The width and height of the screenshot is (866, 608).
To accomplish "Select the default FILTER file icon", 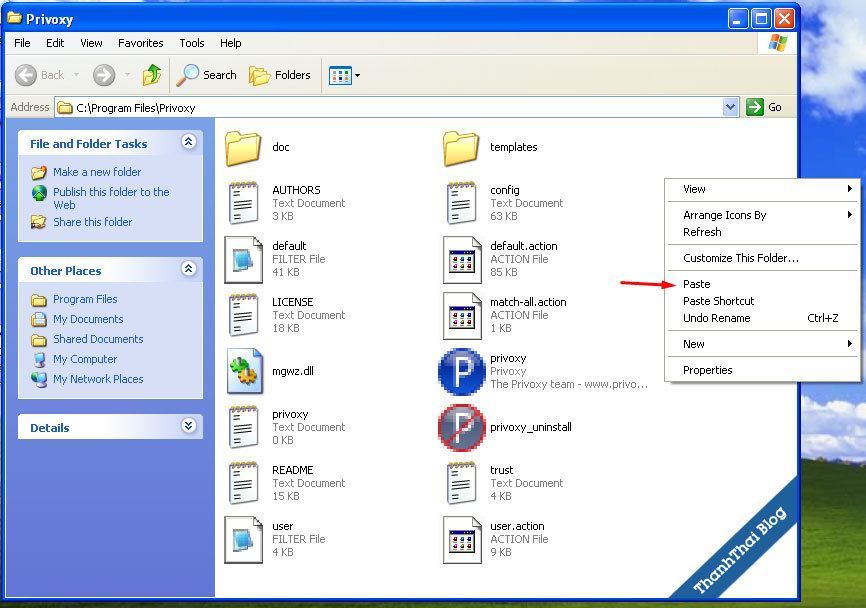I will coord(244,260).
